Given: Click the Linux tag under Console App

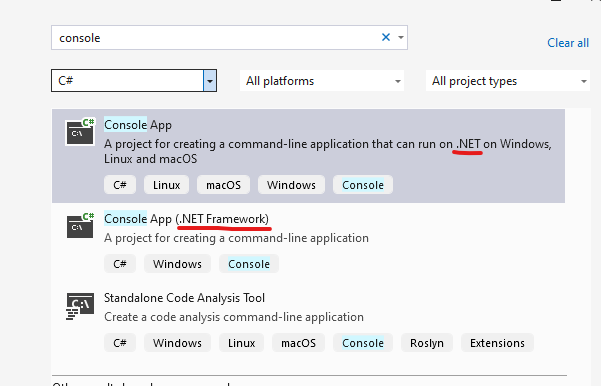Looking at the screenshot, I should (x=166, y=185).
